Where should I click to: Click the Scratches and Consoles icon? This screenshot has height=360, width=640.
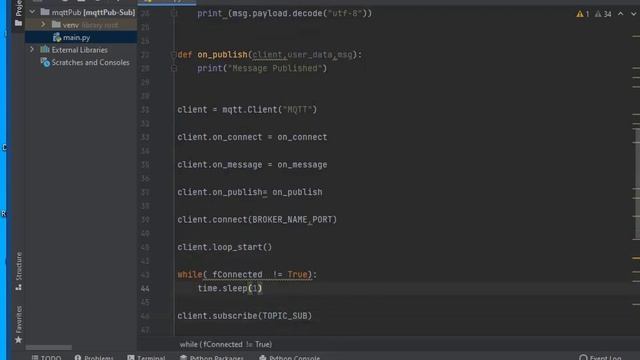point(45,62)
